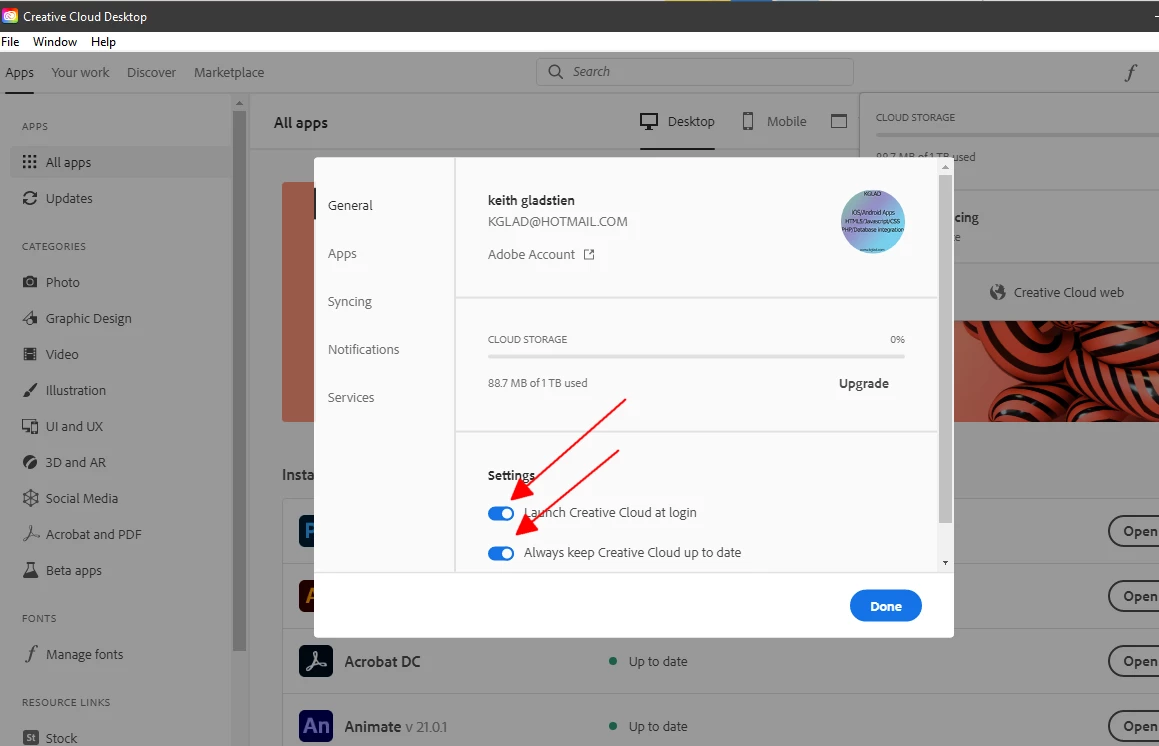Open the Window menu

tap(55, 41)
